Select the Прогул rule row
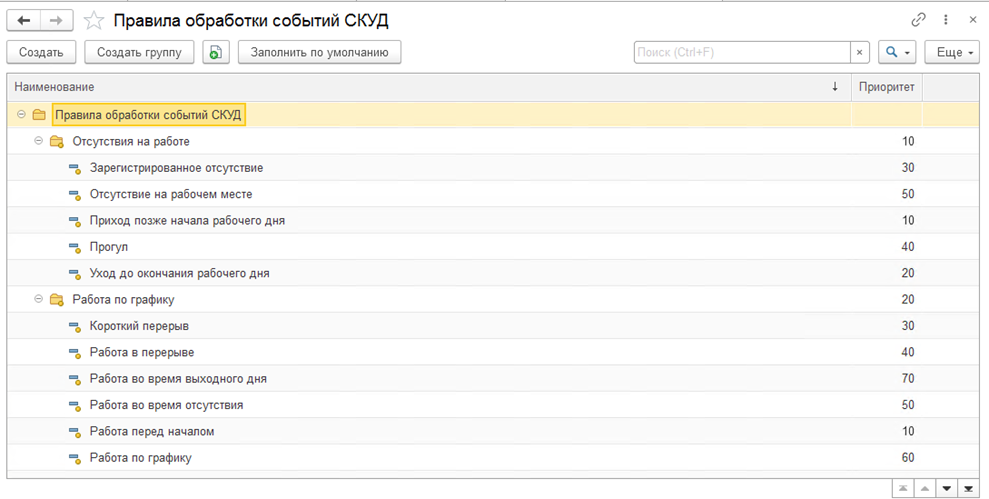Image resolution: width=989 pixels, height=499 pixels. 109,247
